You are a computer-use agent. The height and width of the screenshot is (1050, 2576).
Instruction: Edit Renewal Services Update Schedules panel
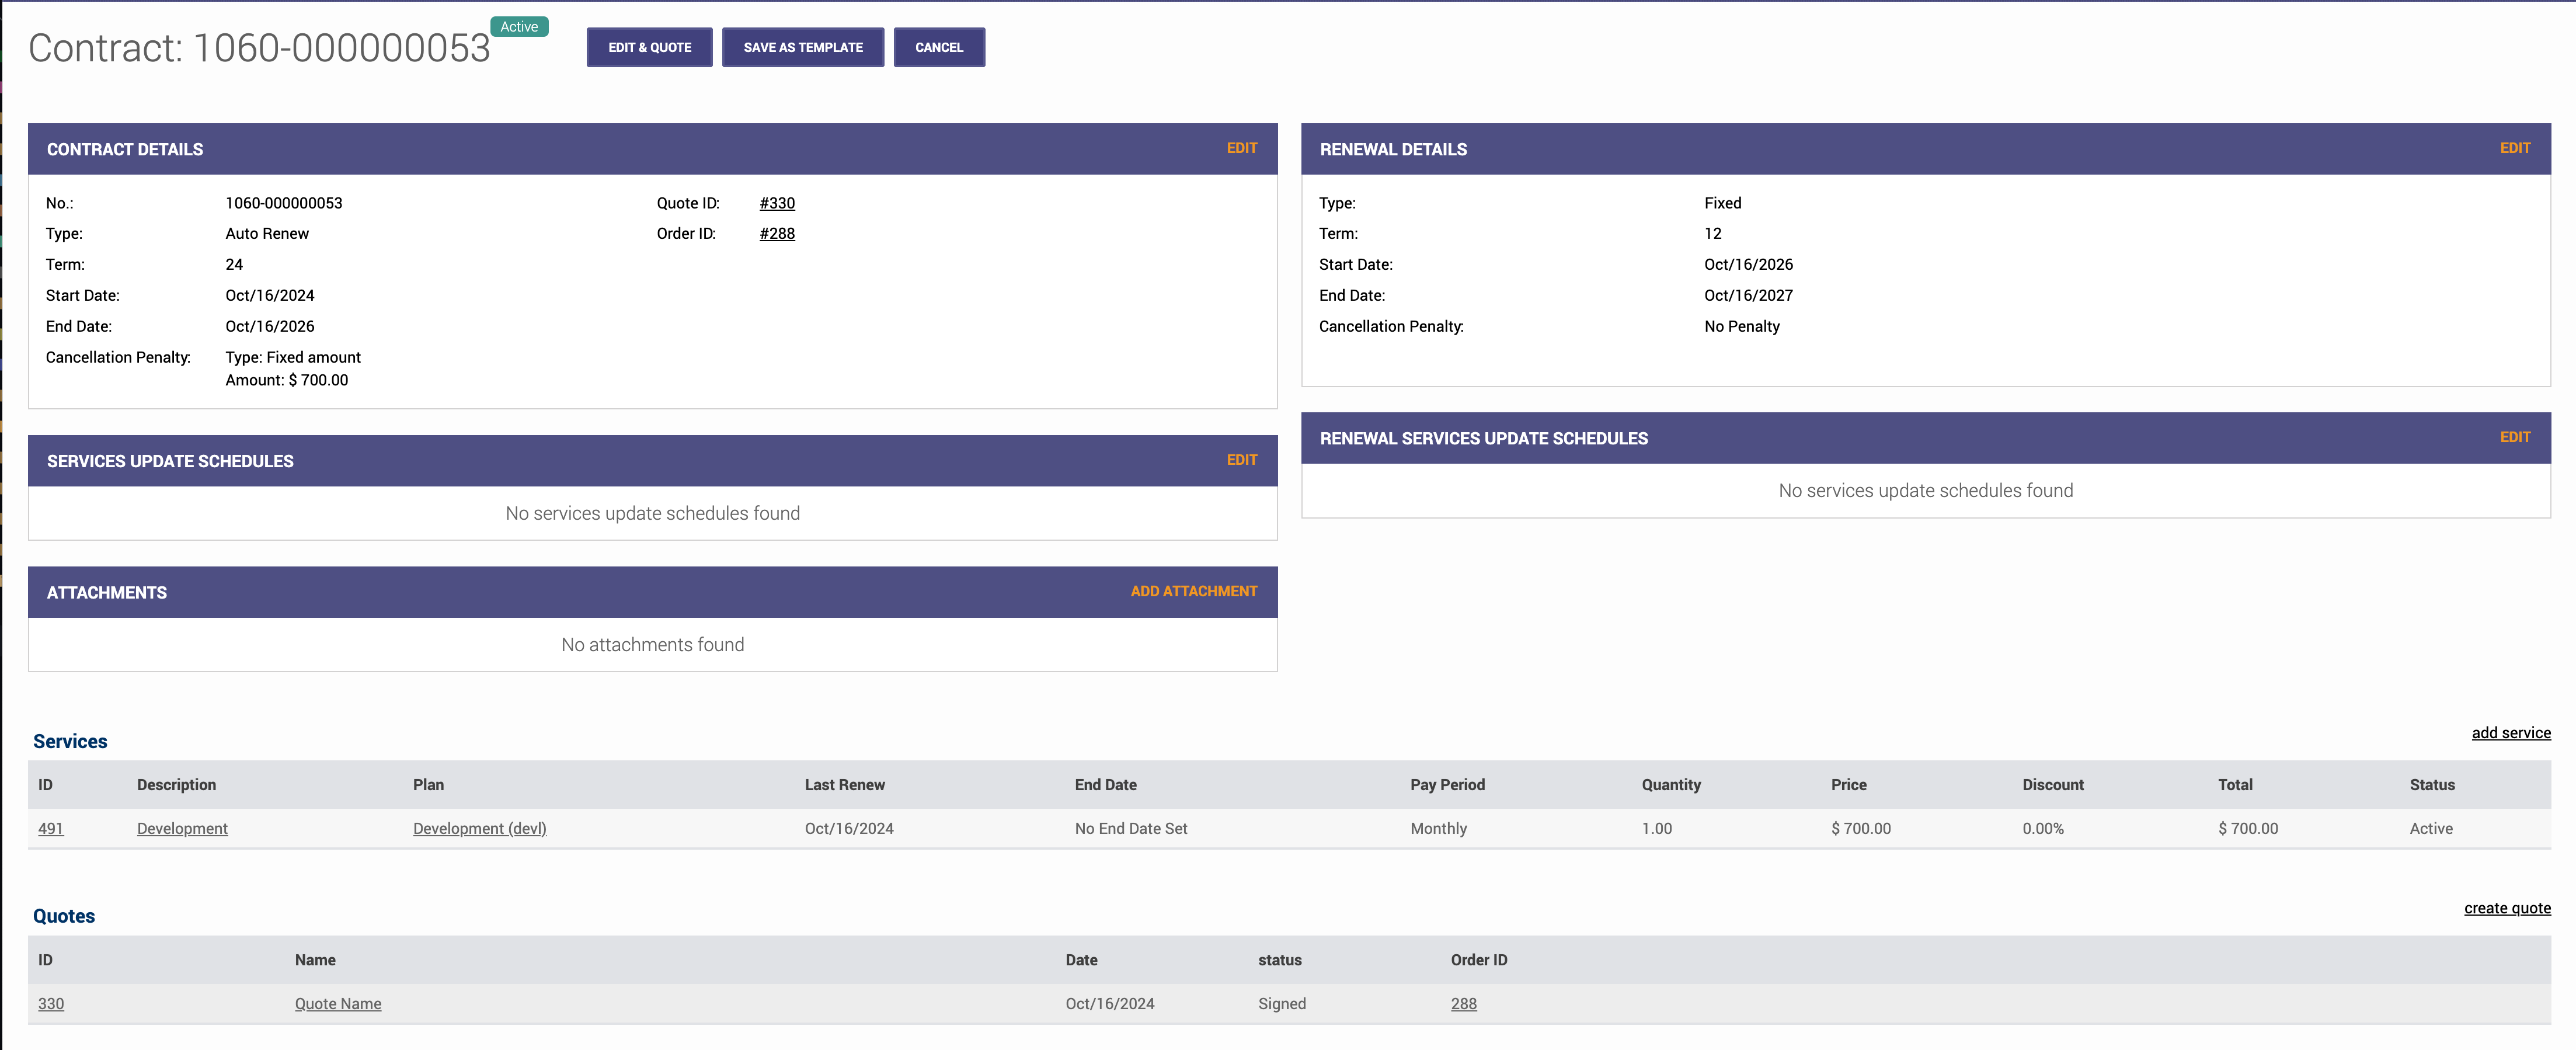[x=2514, y=437]
